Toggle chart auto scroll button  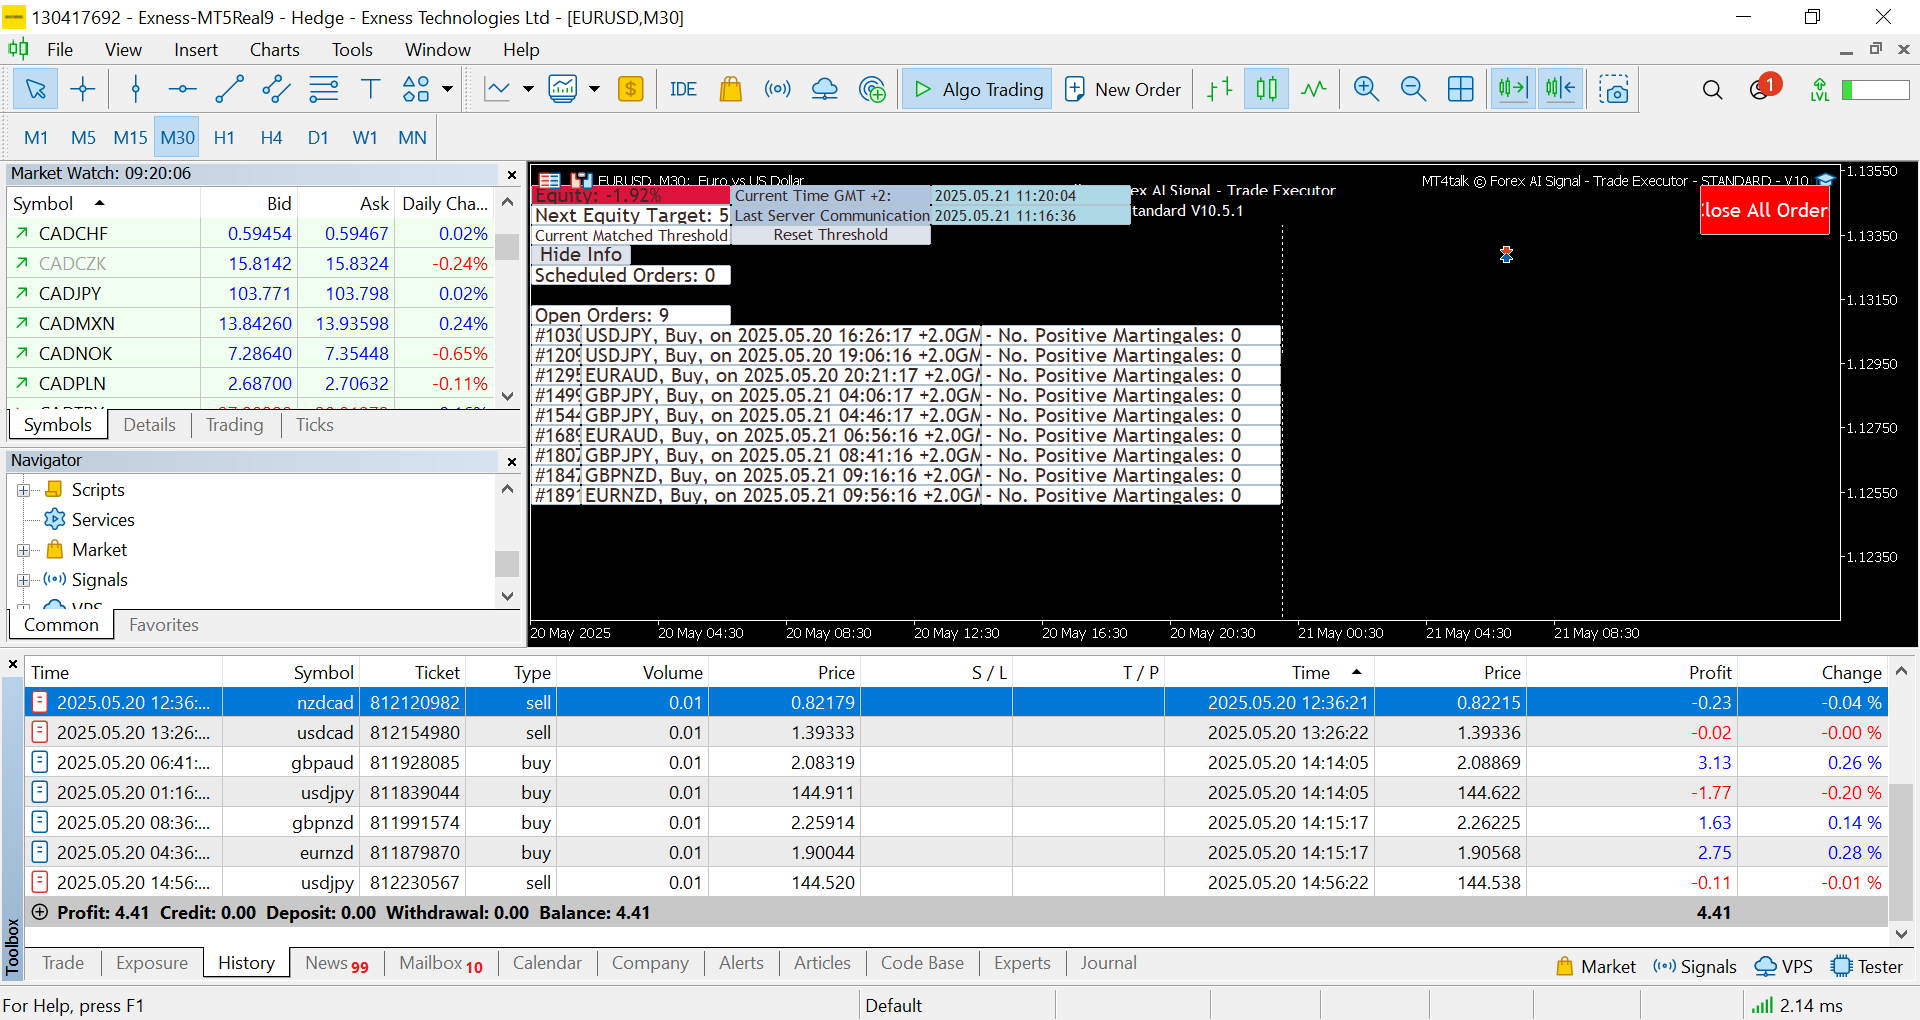1512,90
